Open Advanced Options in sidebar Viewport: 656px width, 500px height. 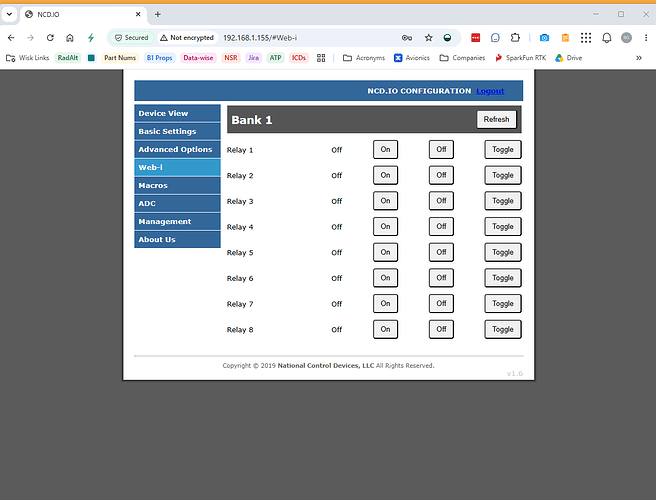(177, 149)
